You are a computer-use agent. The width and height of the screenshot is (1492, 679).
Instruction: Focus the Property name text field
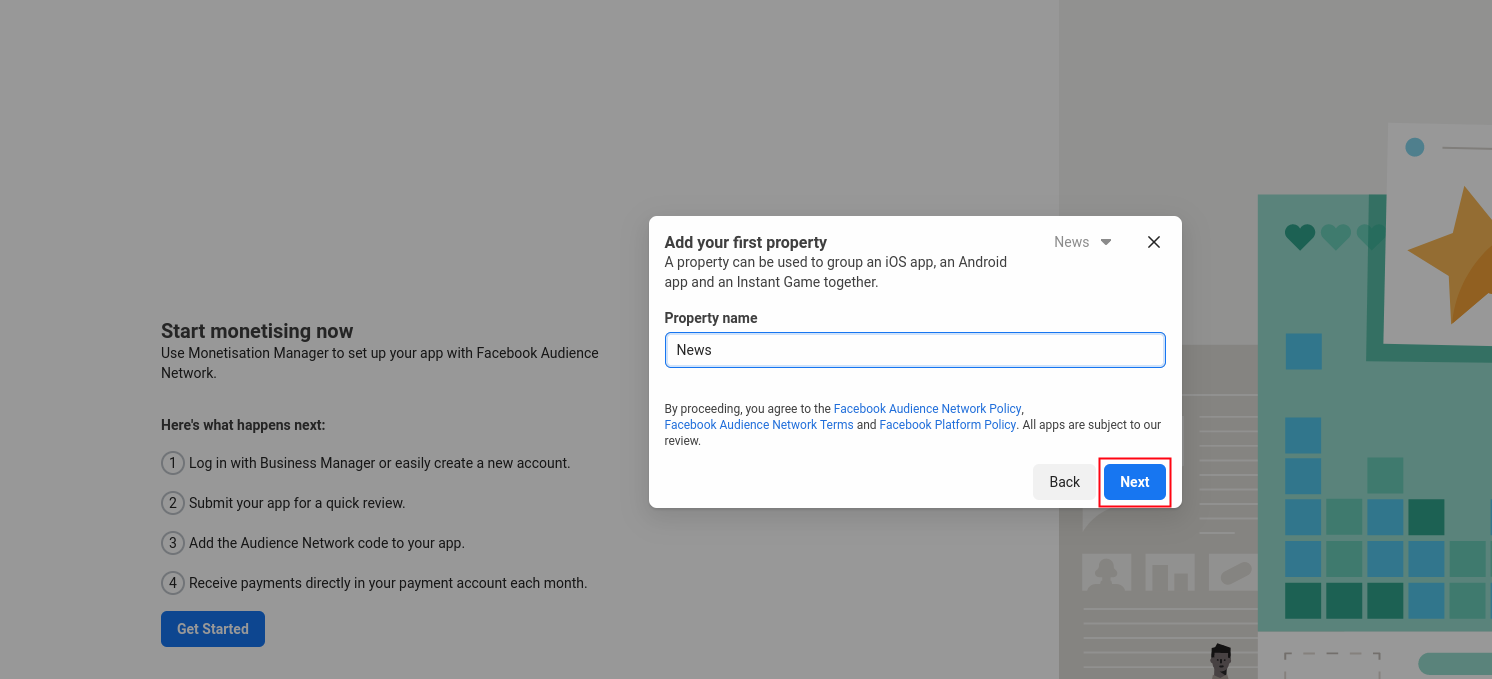coord(914,350)
